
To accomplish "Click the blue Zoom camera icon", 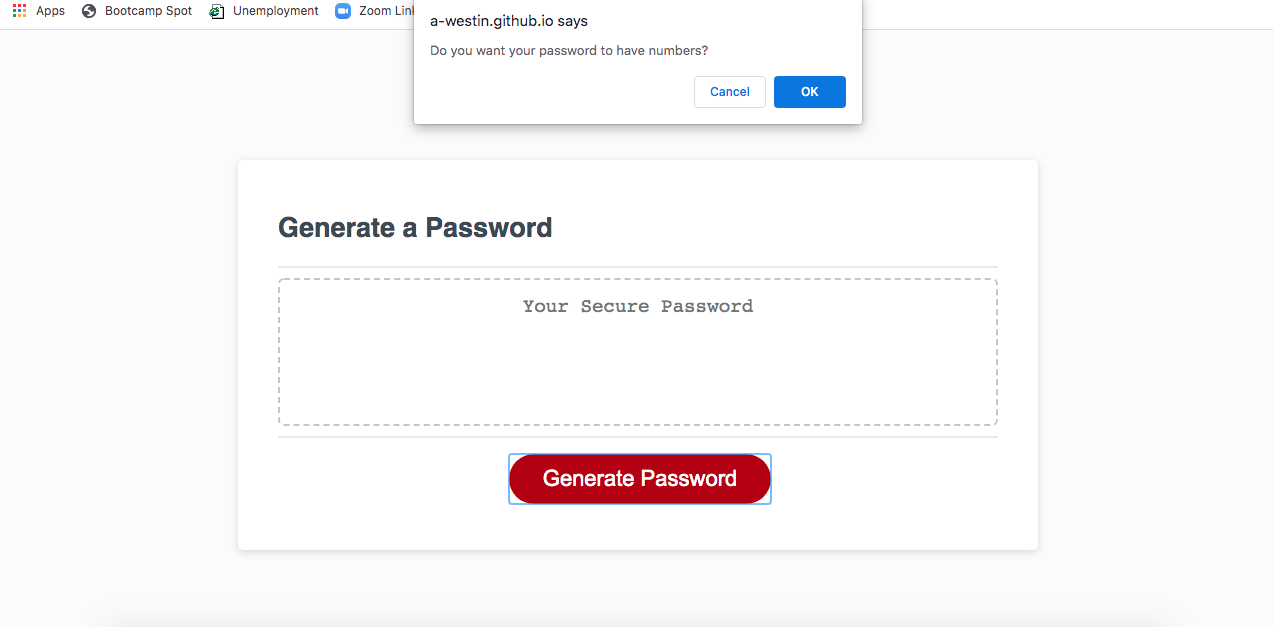I will pos(341,10).
